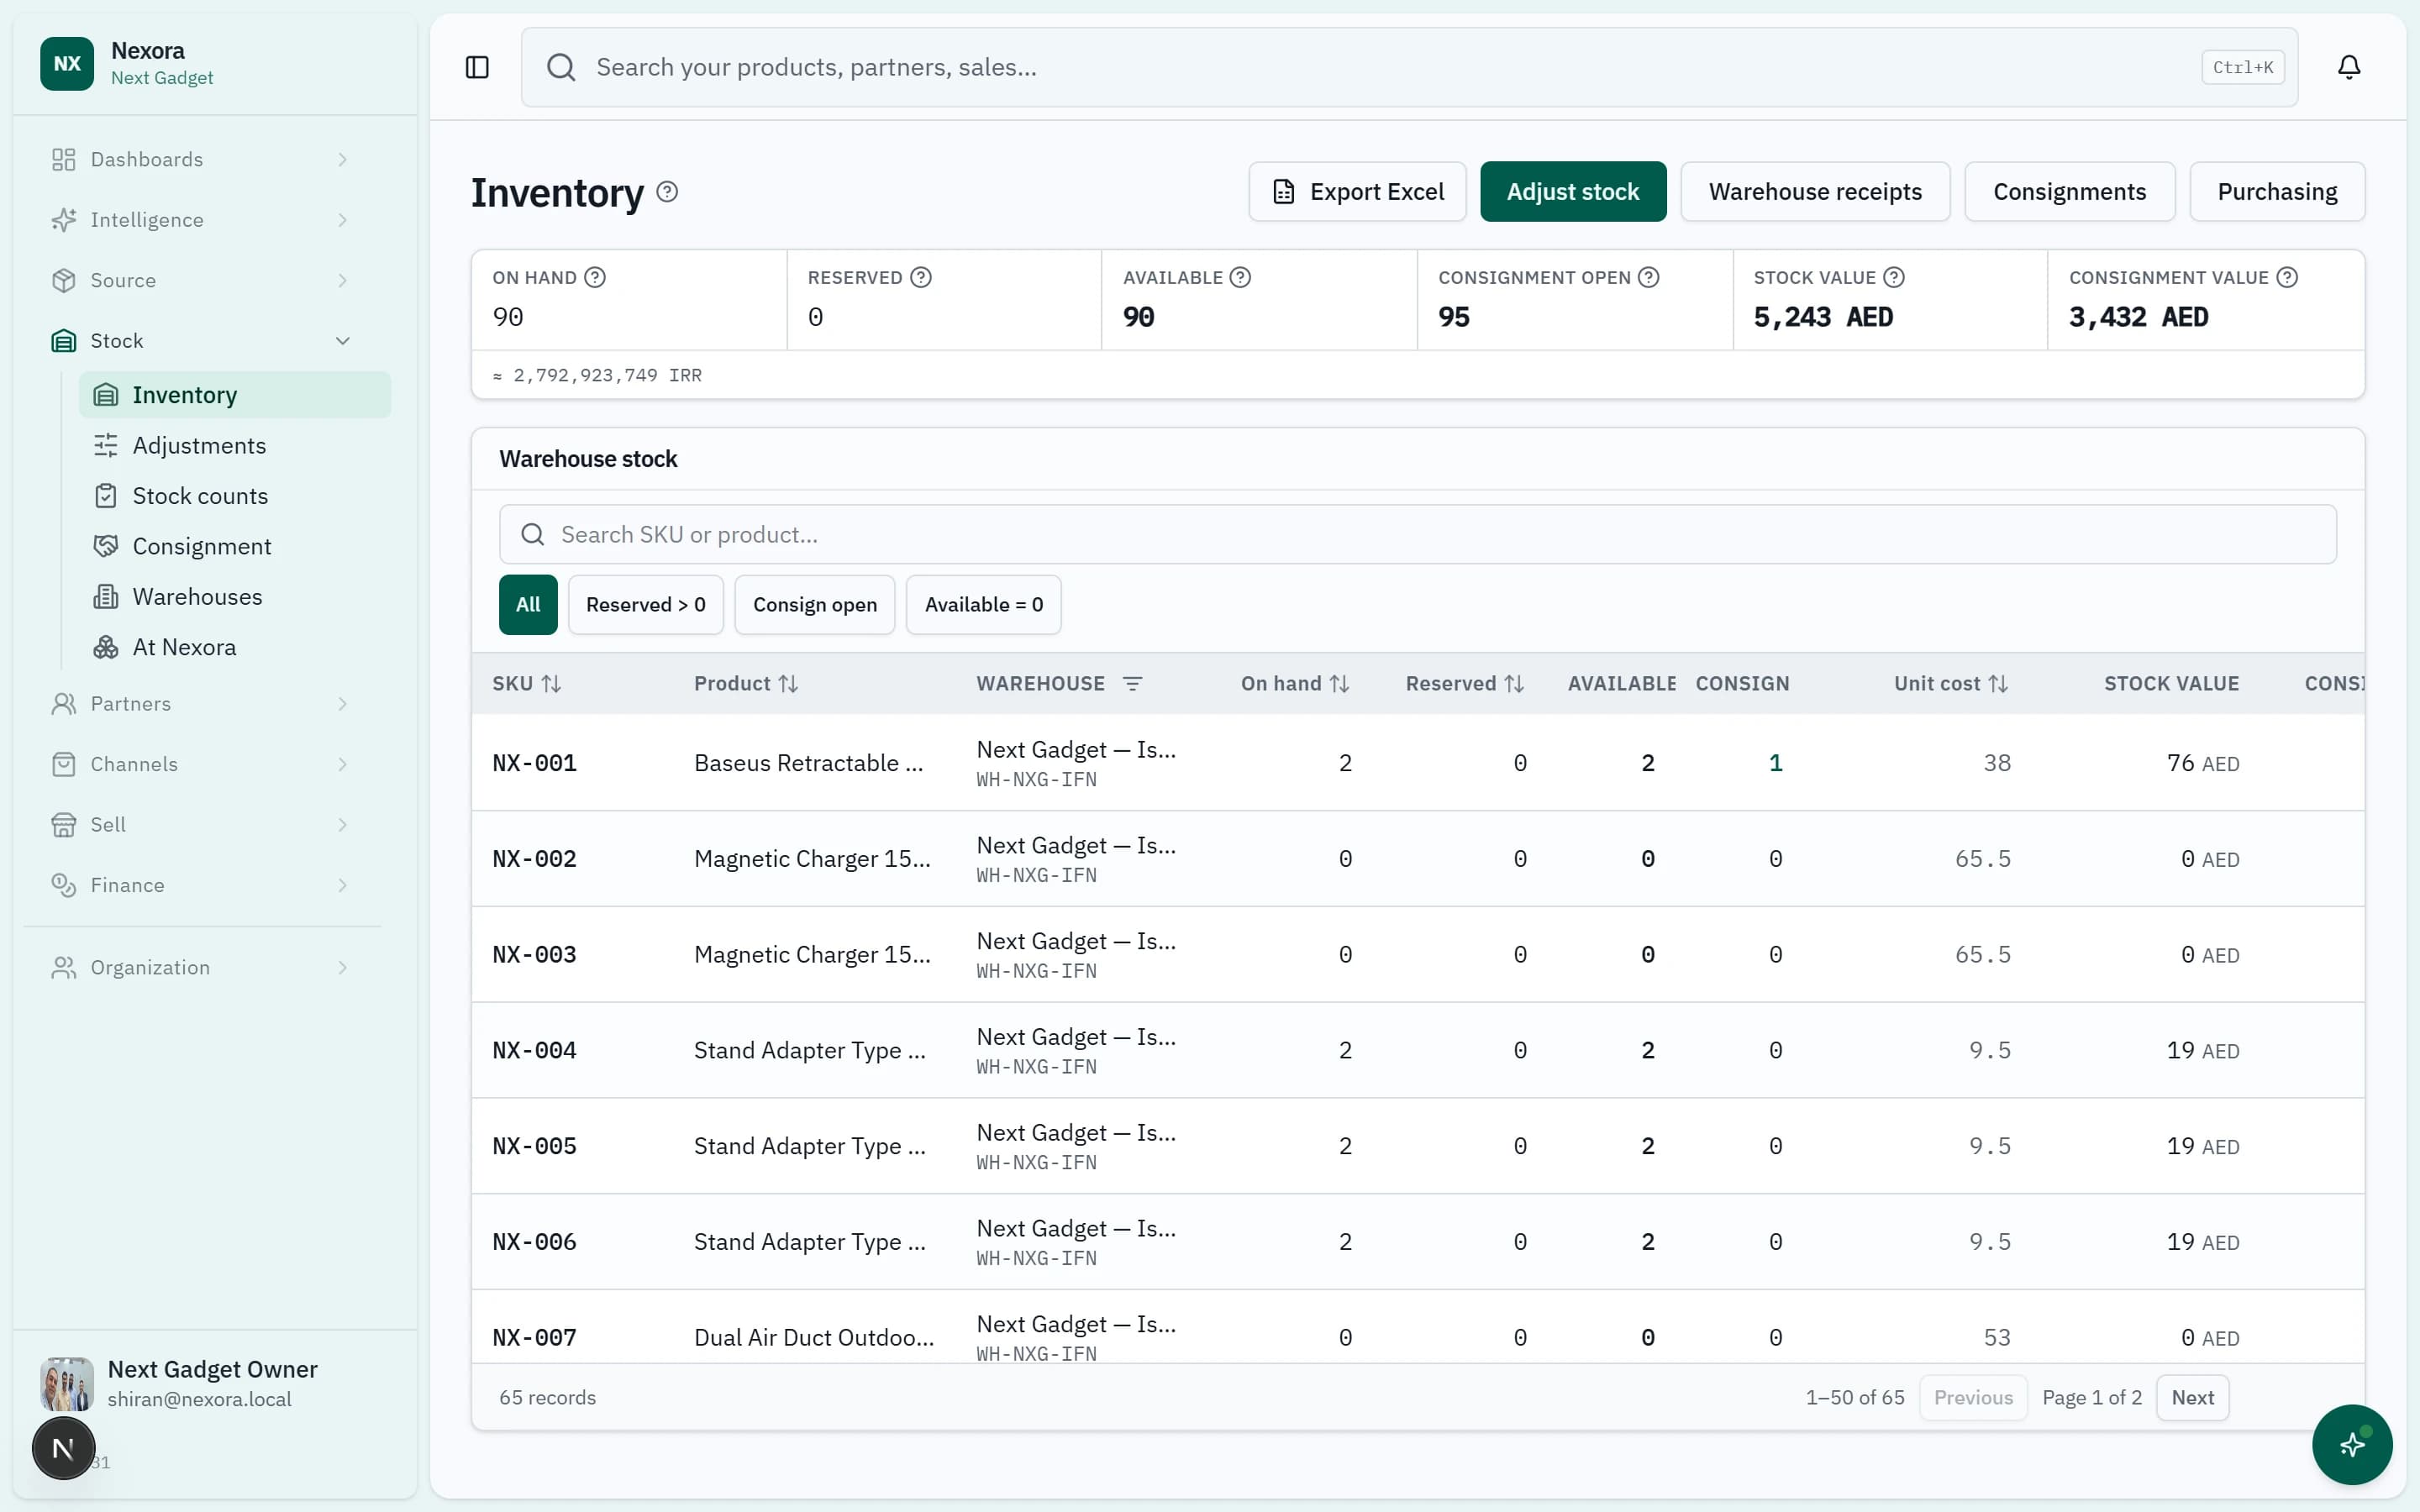
Task: Expand the Partners section
Action: pos(201,704)
